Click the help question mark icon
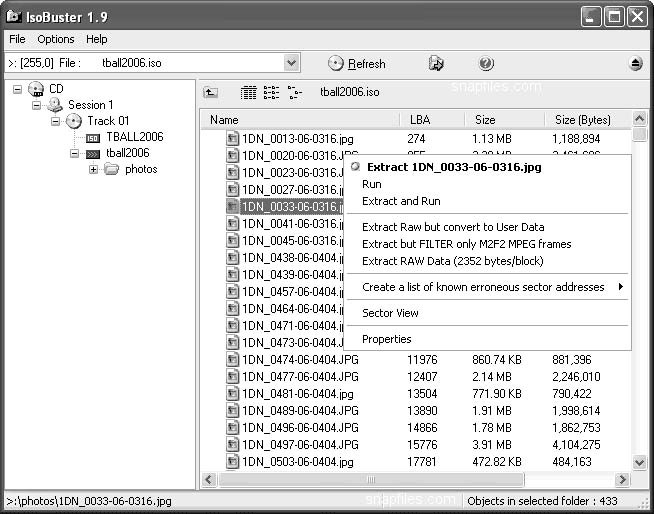This screenshot has height=514, width=654. 486,63
